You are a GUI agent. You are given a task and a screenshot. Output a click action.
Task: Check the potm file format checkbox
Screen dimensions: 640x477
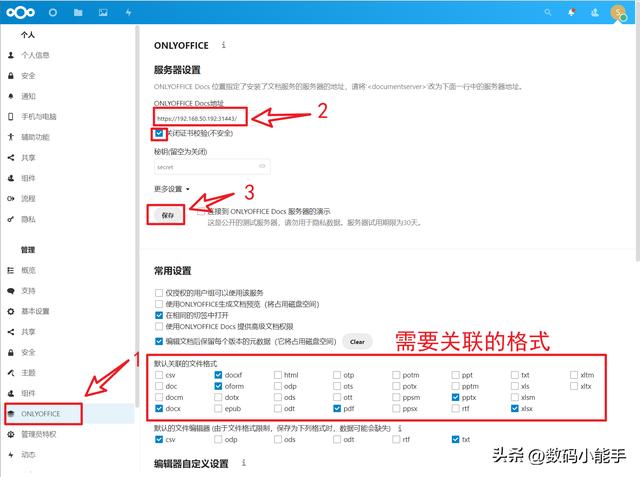[396, 375]
